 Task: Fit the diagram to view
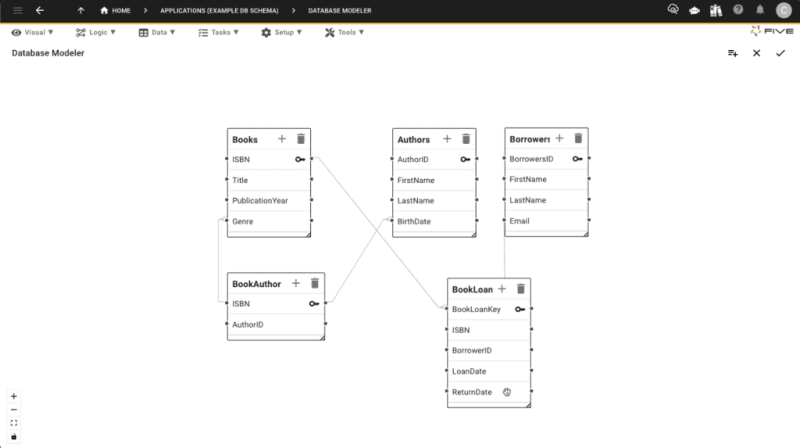point(14,423)
